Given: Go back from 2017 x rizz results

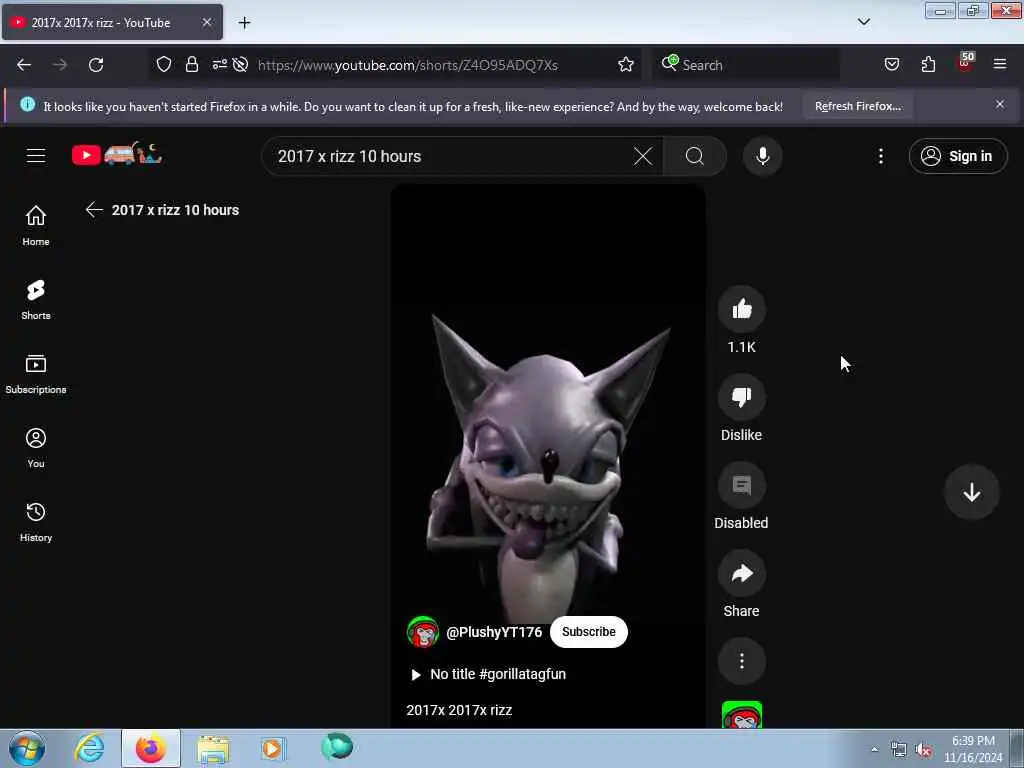Looking at the screenshot, I should [94, 210].
